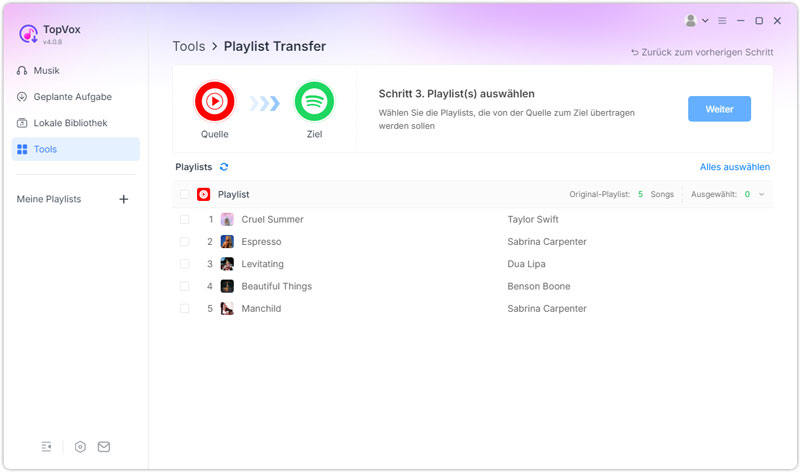The image size is (800, 472).
Task: Open the mail feedback icon
Action: tap(104, 447)
